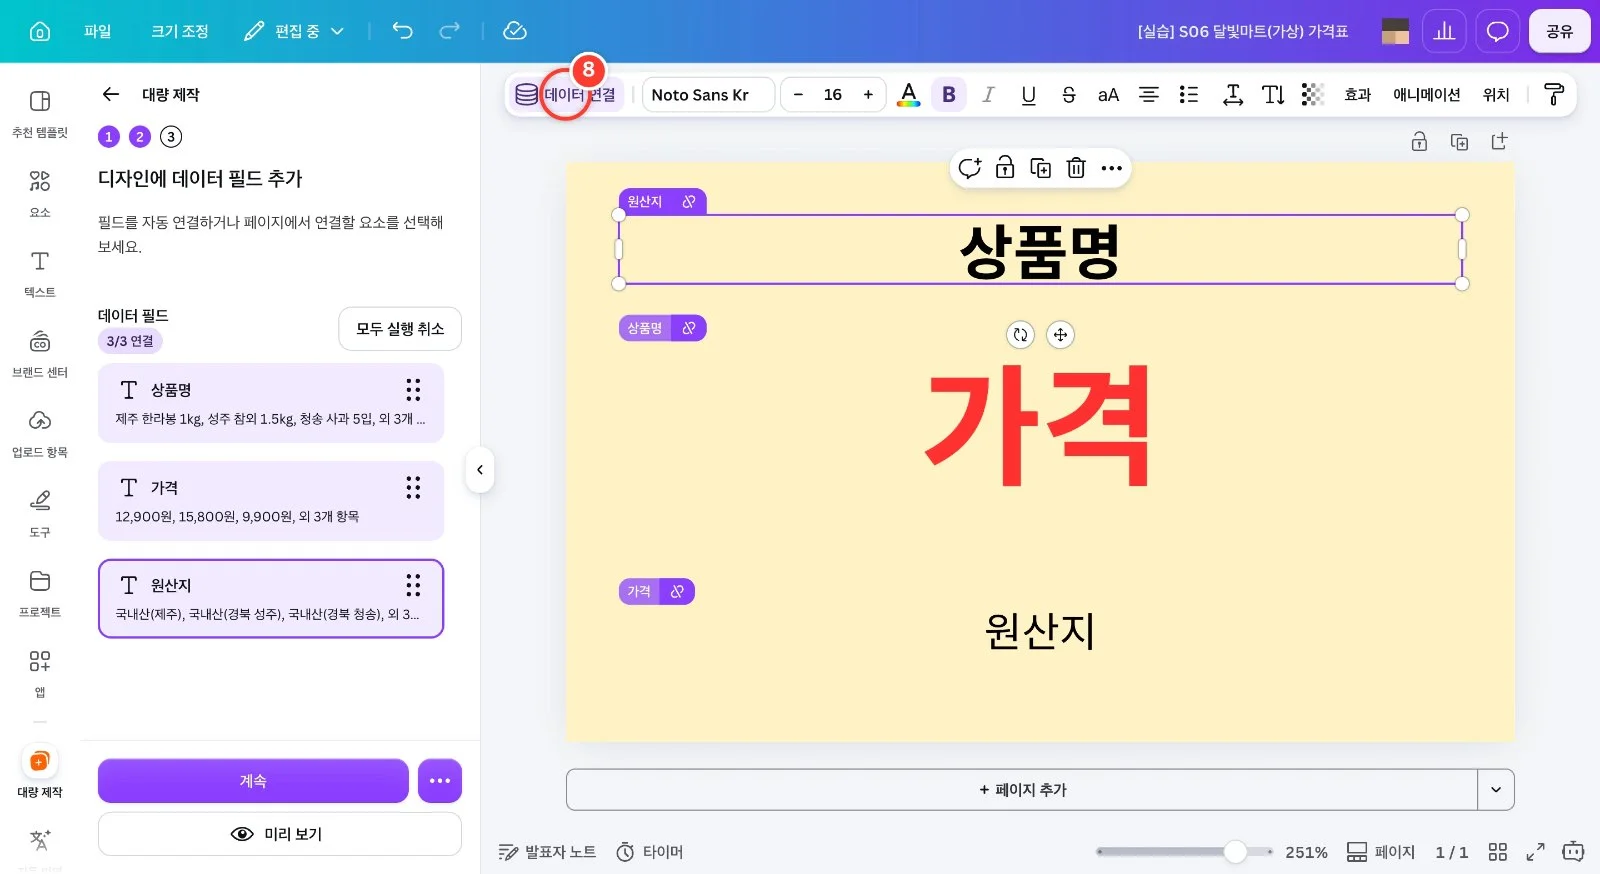Open 대량 제작 bulk create app
Viewport: 1600px width, 874px height.
(x=40, y=773)
